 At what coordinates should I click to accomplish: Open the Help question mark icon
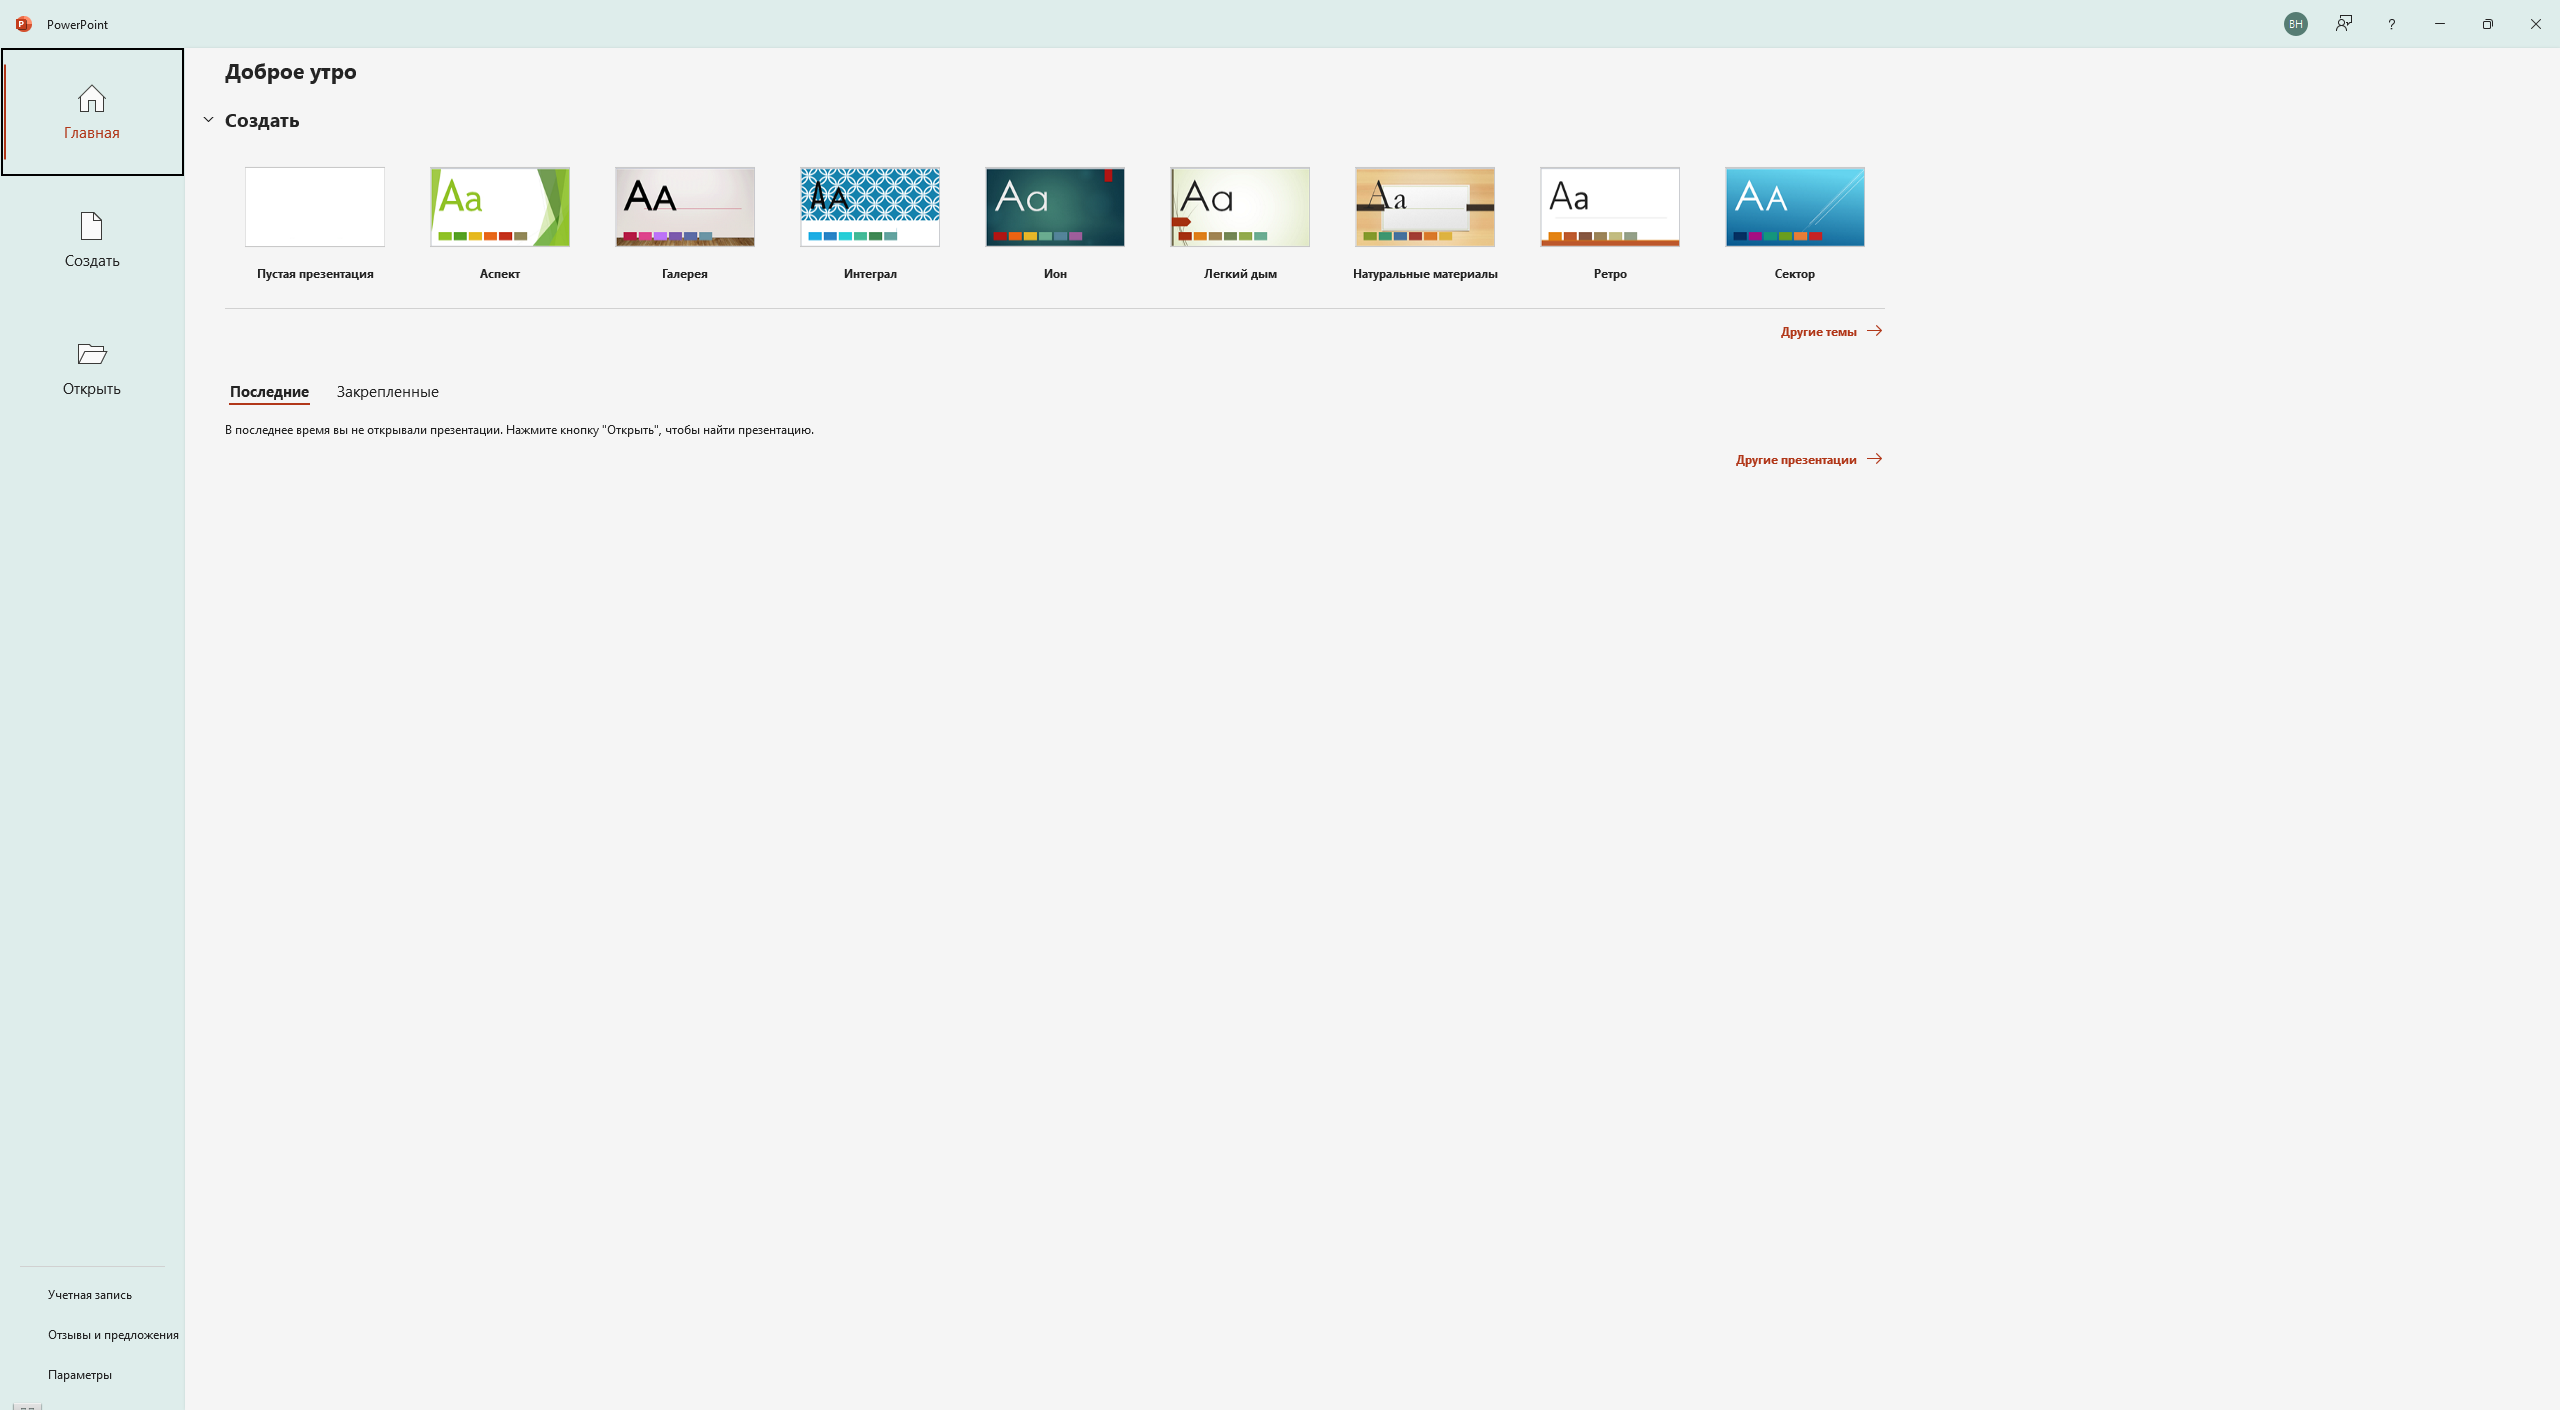(x=2391, y=24)
